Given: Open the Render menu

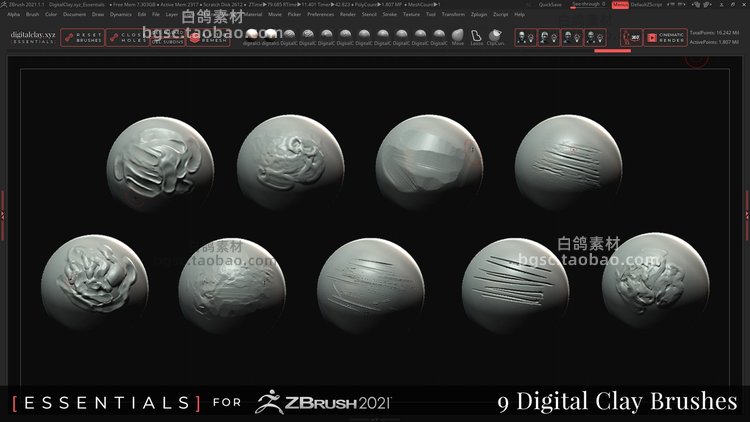Looking at the screenshot, I should click(x=348, y=14).
